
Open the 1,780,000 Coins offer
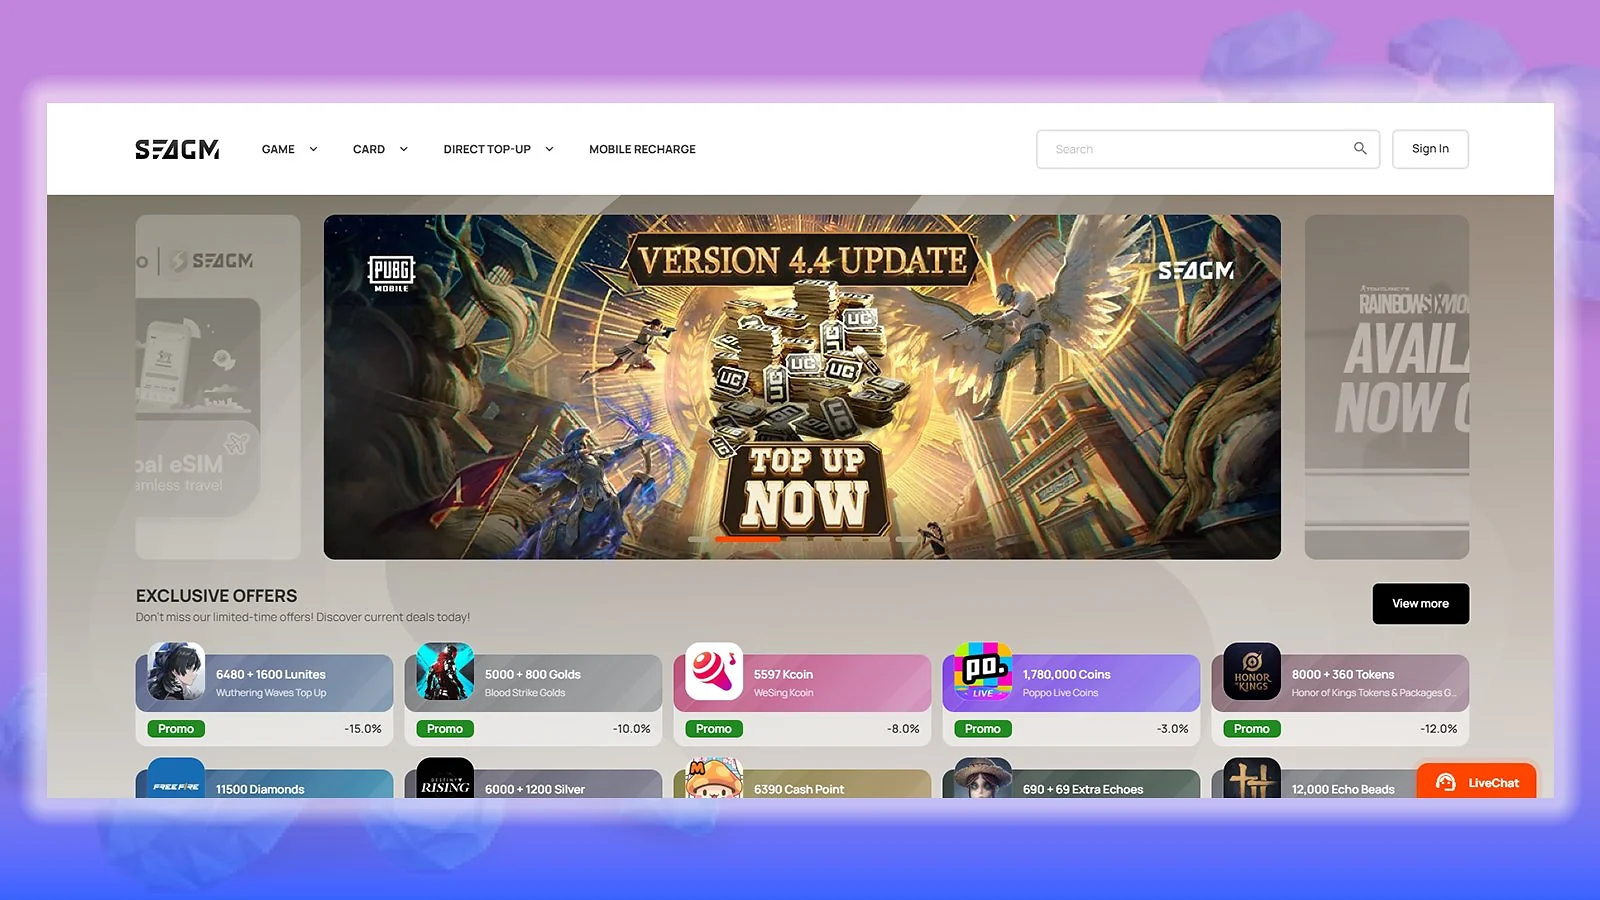tap(1071, 700)
